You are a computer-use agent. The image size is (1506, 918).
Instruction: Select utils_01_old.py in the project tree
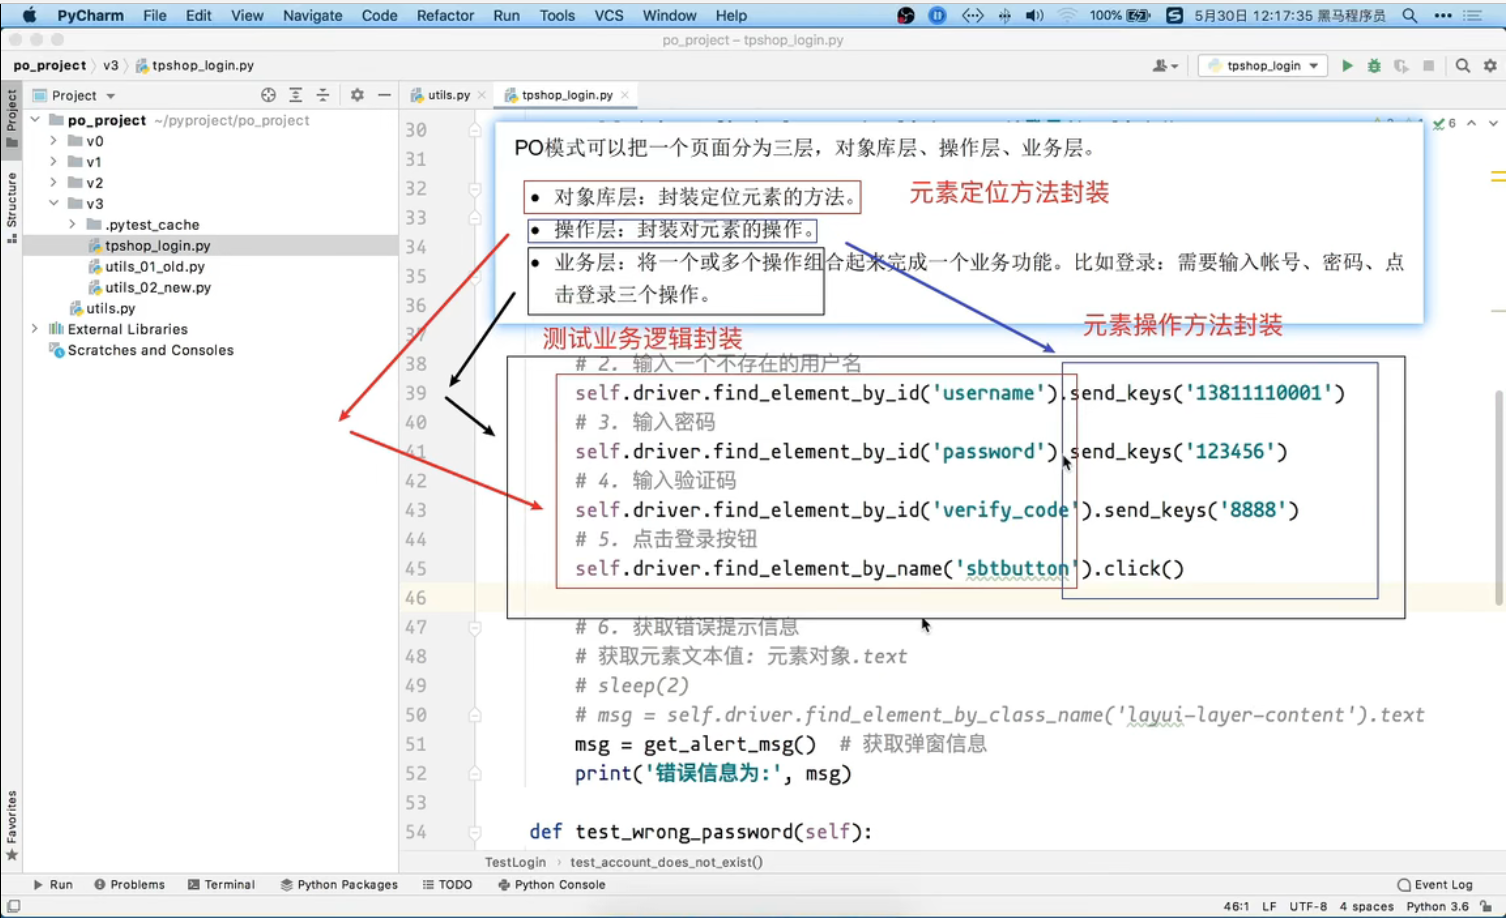point(155,267)
